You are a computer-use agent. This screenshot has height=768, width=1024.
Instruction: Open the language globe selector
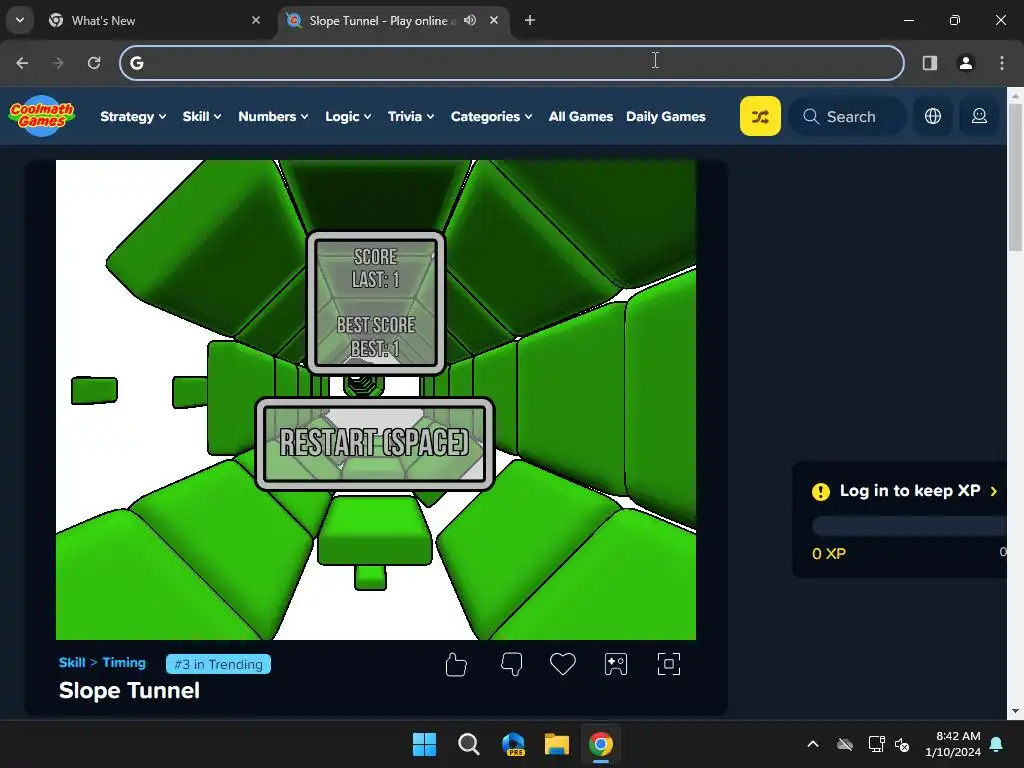(933, 116)
